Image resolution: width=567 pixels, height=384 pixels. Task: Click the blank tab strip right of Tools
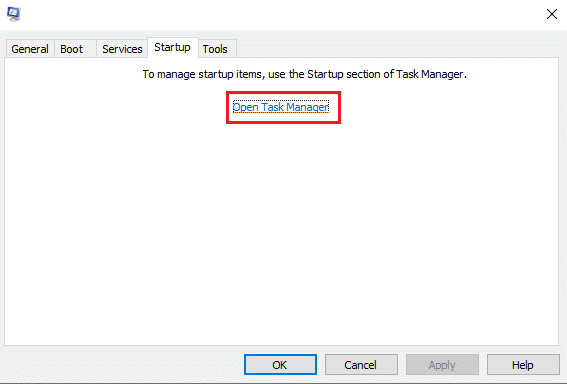[398, 45]
